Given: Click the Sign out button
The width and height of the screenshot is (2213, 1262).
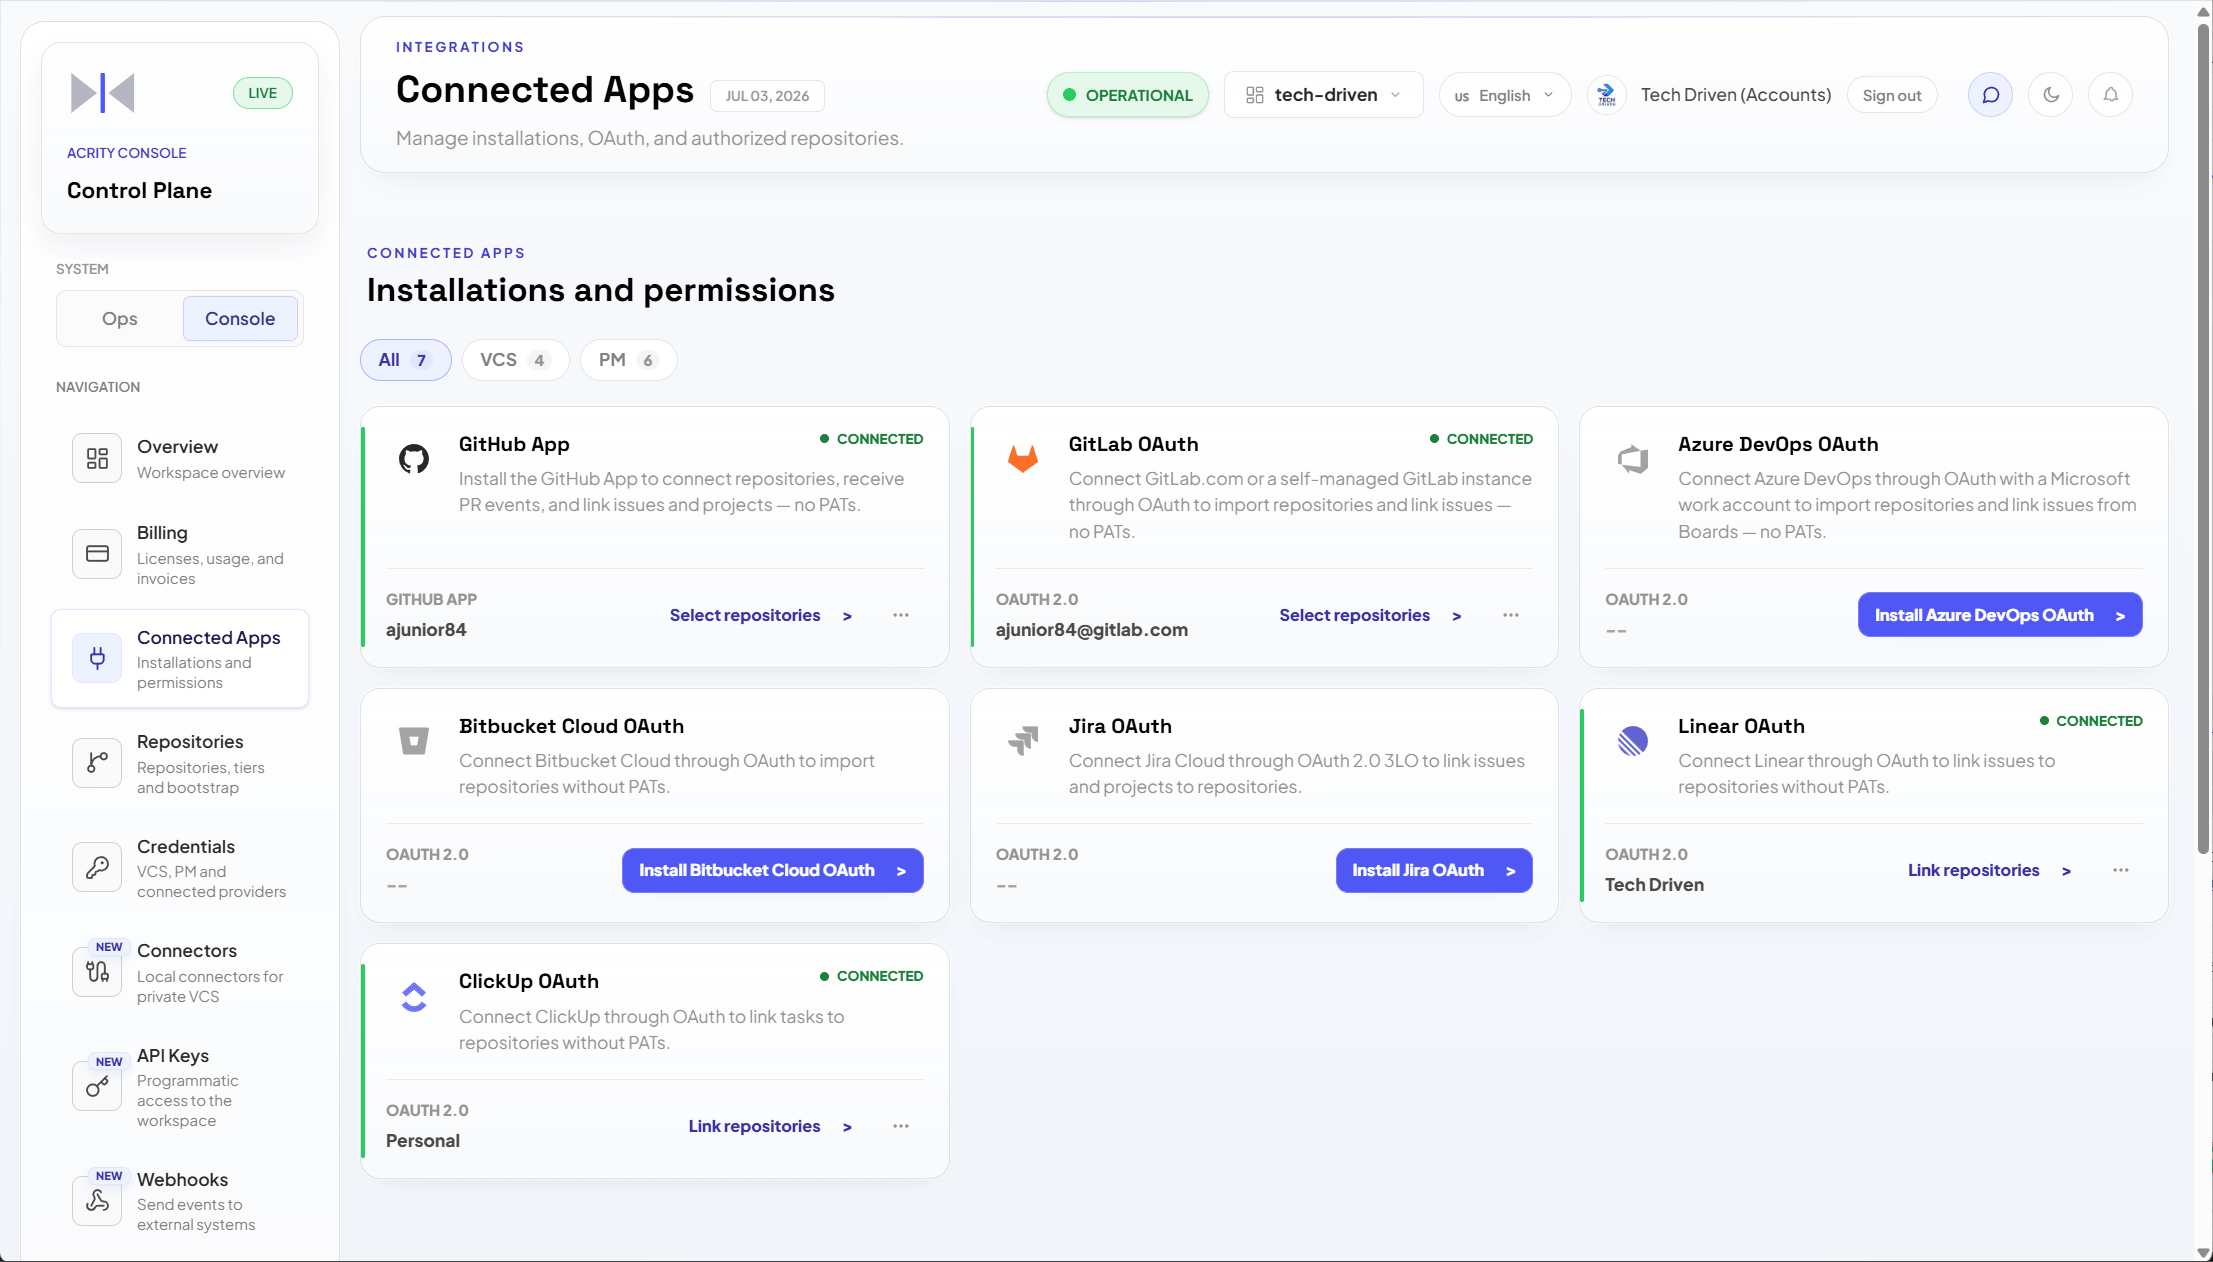Looking at the screenshot, I should click(1891, 95).
